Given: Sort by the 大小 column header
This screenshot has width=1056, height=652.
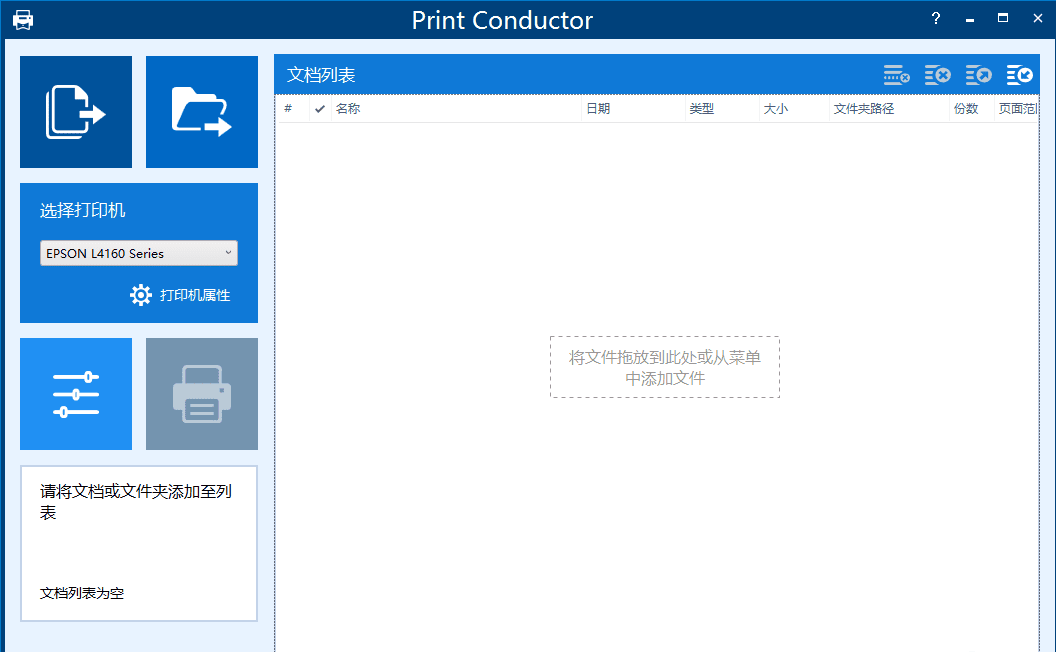Looking at the screenshot, I should [x=794, y=108].
